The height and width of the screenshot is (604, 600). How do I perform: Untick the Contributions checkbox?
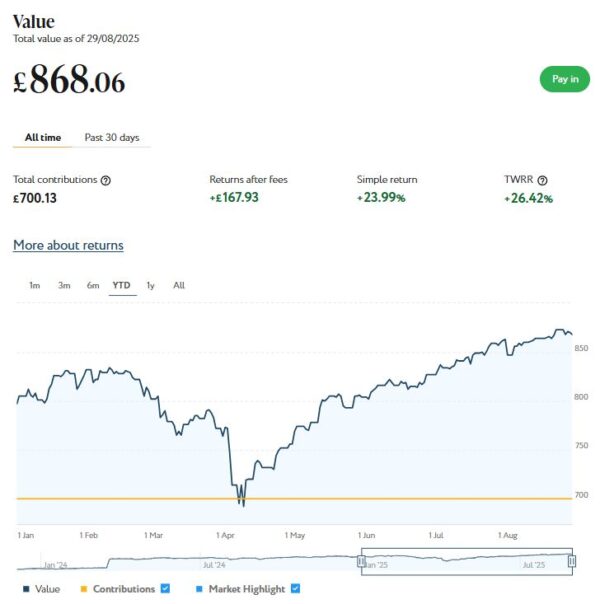click(166, 589)
